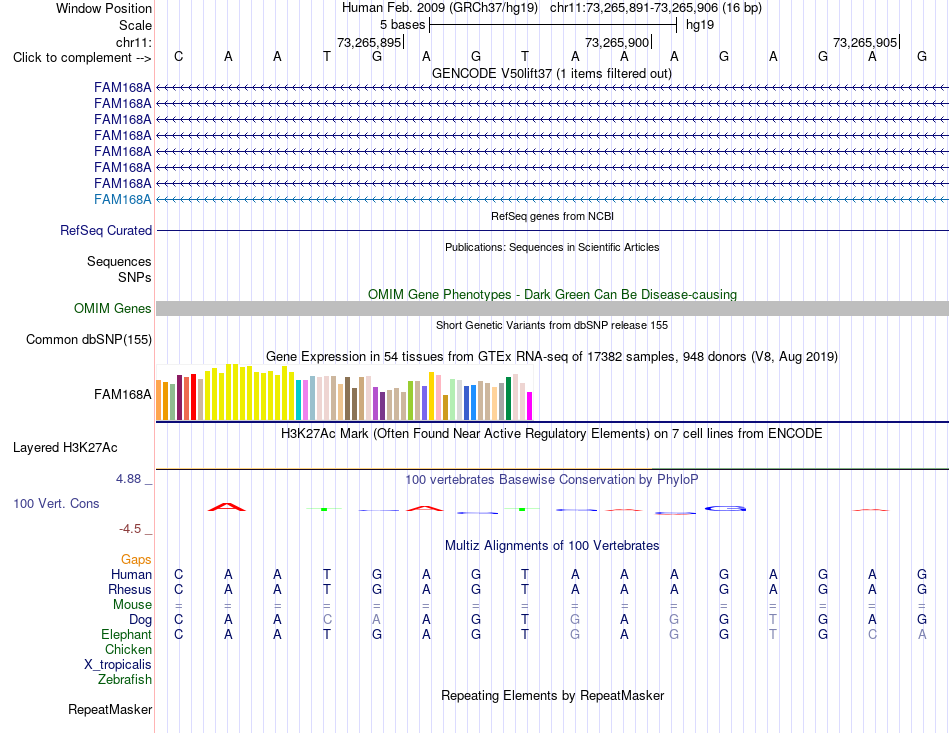Open the PhyloP Basewise Conservation track title
This screenshot has height=733, width=950.
click(x=552, y=480)
